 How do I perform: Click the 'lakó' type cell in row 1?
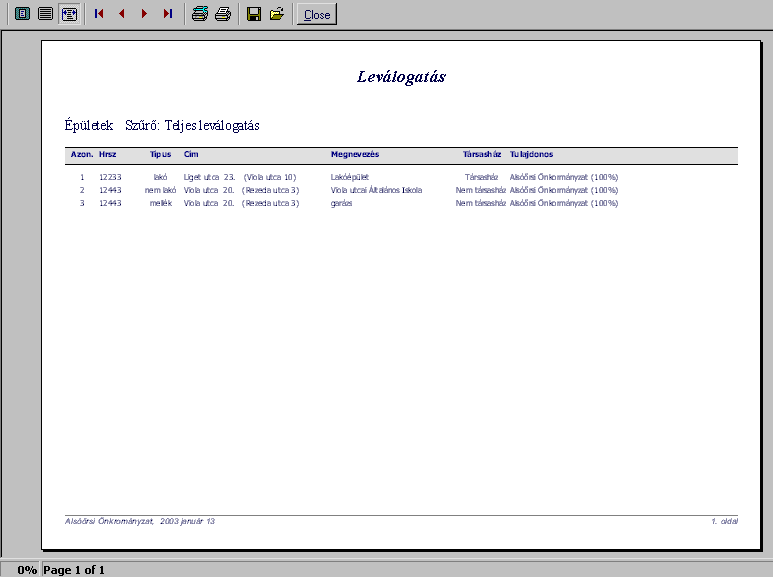pyautogui.click(x=160, y=177)
